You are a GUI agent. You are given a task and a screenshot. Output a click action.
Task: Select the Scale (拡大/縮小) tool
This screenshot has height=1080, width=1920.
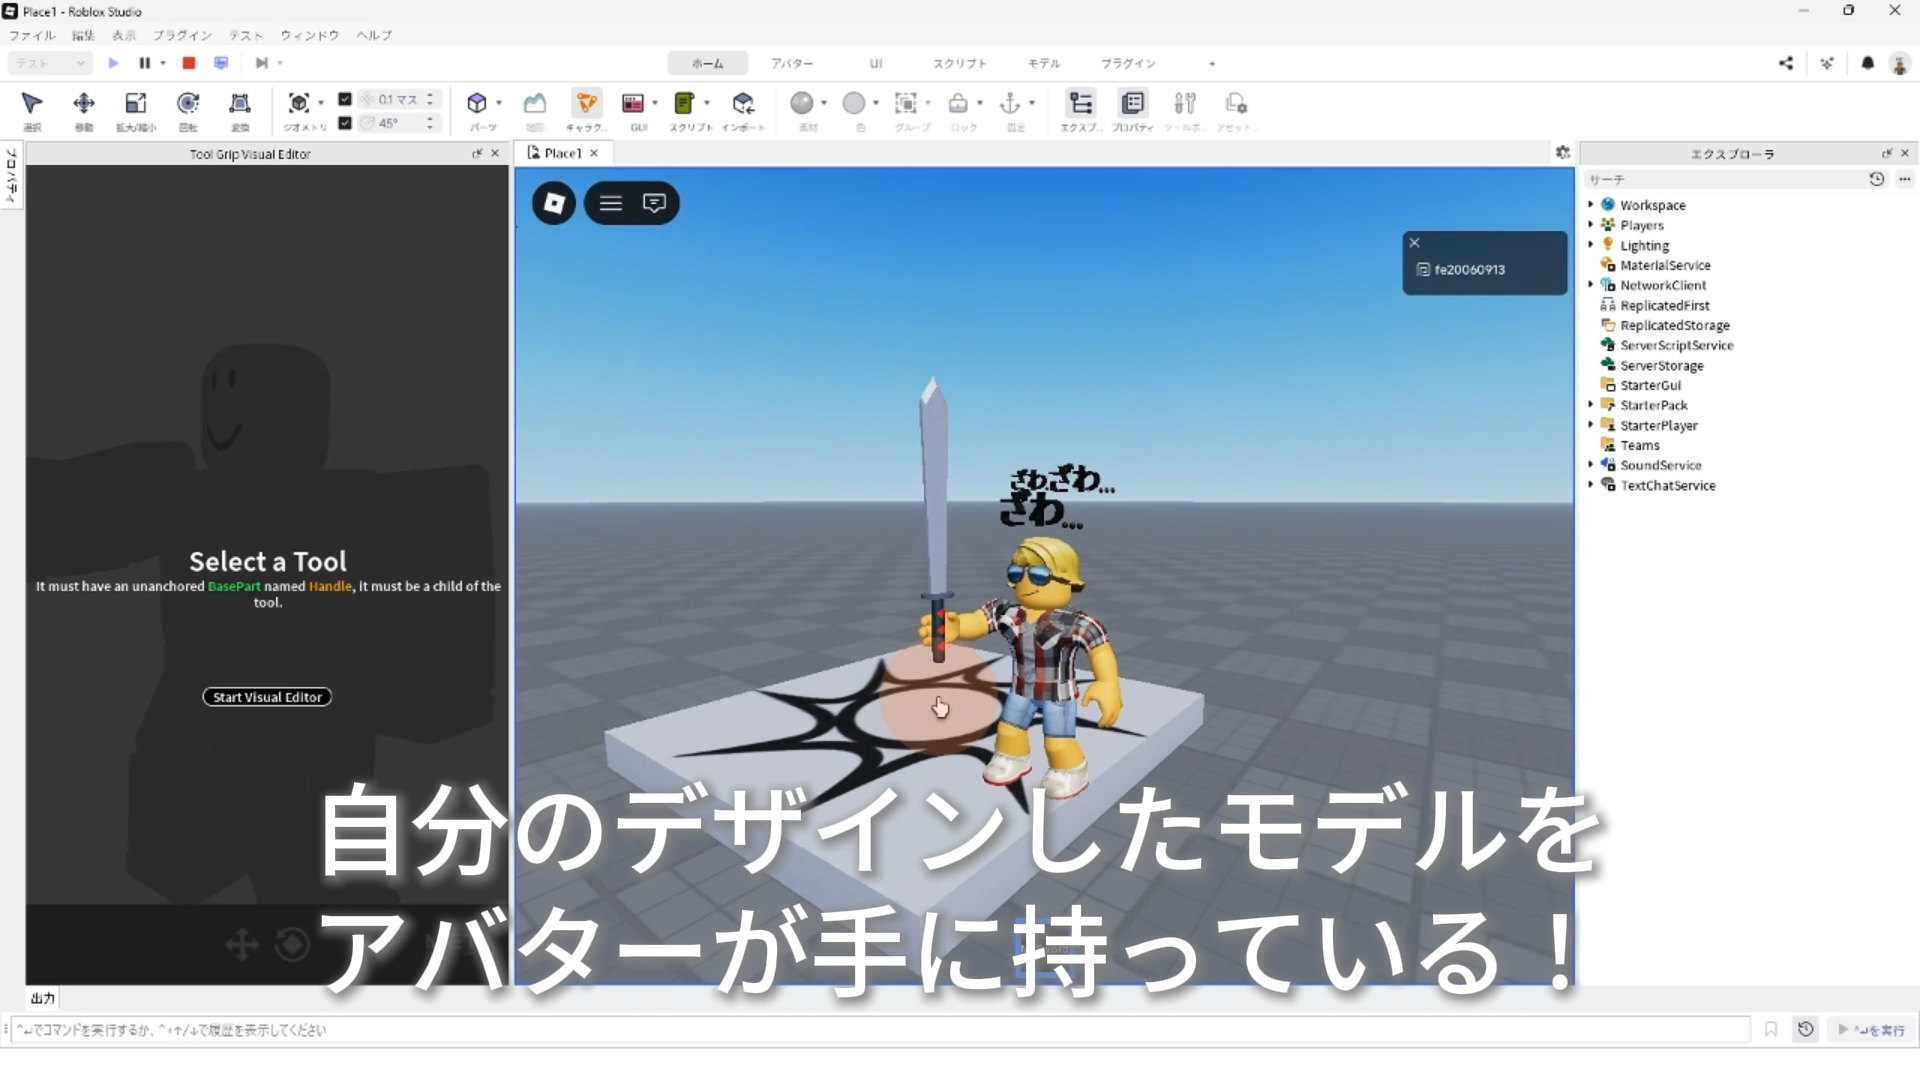point(135,104)
